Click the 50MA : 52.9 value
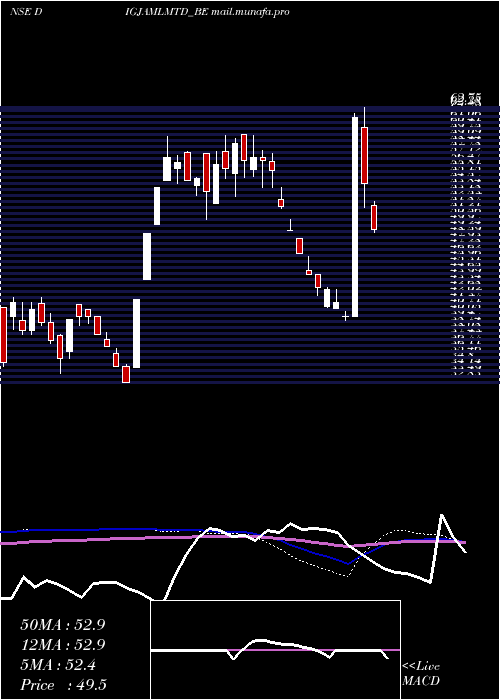This screenshot has width=500, height=700. pyautogui.click(x=62, y=625)
